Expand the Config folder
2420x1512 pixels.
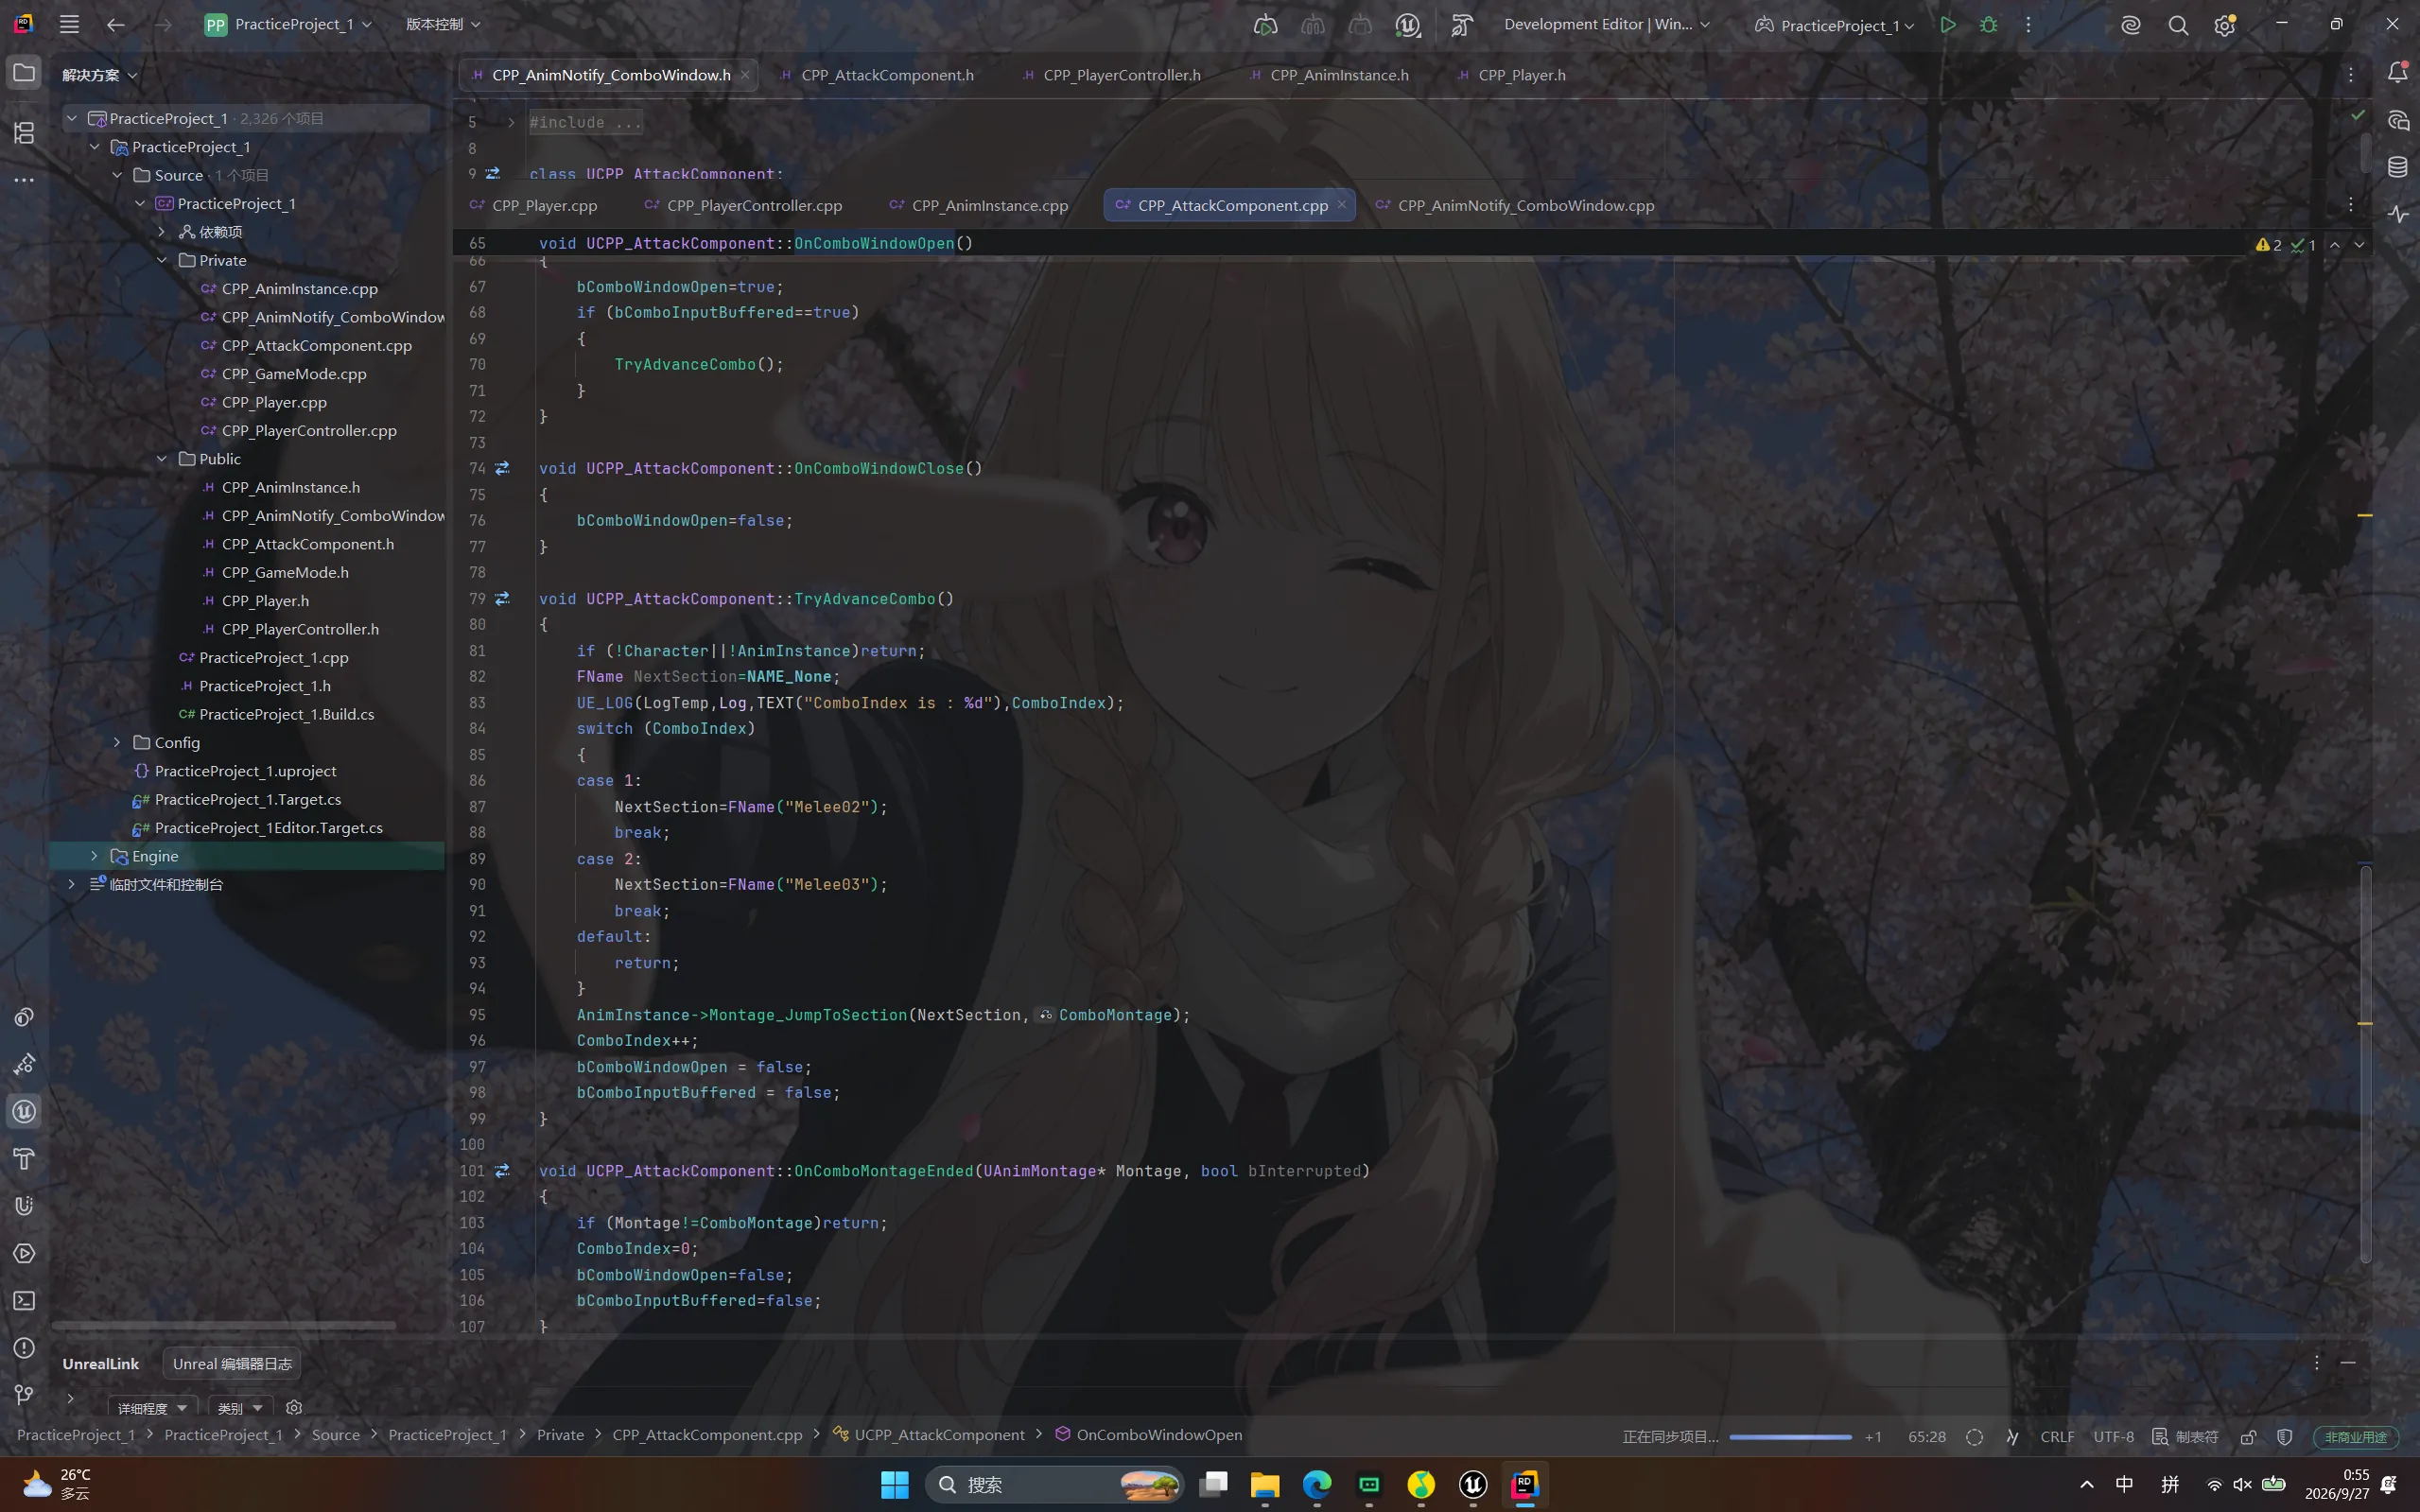click(x=117, y=742)
